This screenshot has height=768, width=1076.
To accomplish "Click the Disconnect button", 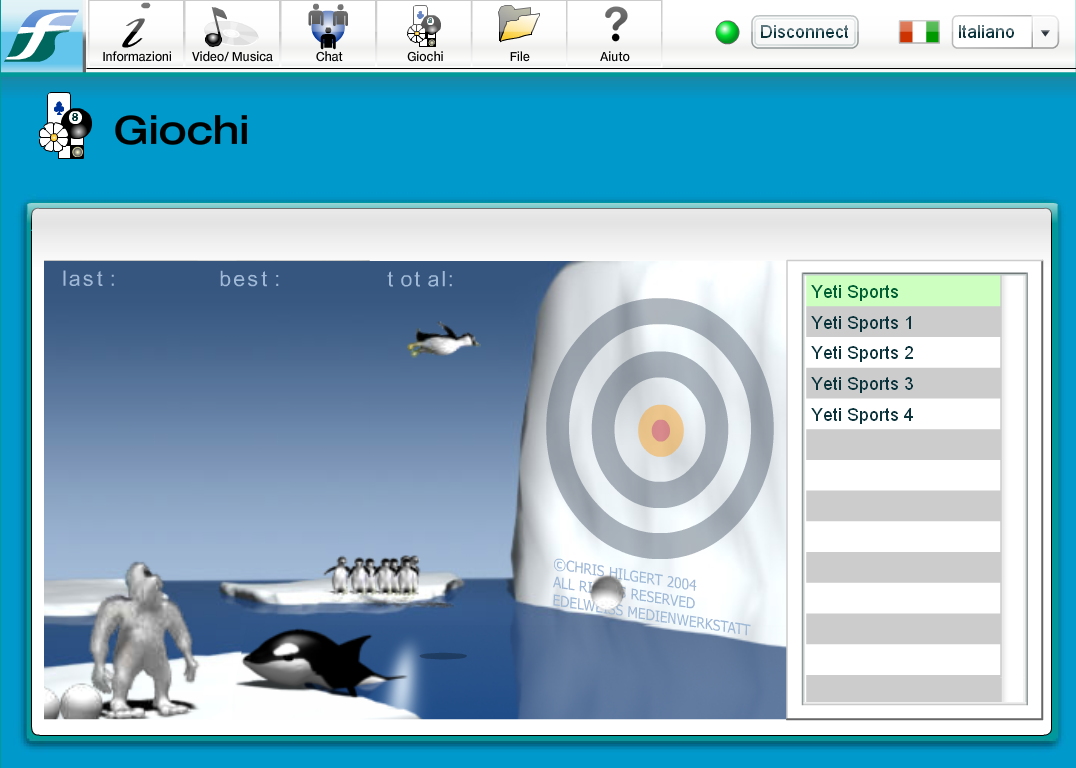I will [x=804, y=32].
